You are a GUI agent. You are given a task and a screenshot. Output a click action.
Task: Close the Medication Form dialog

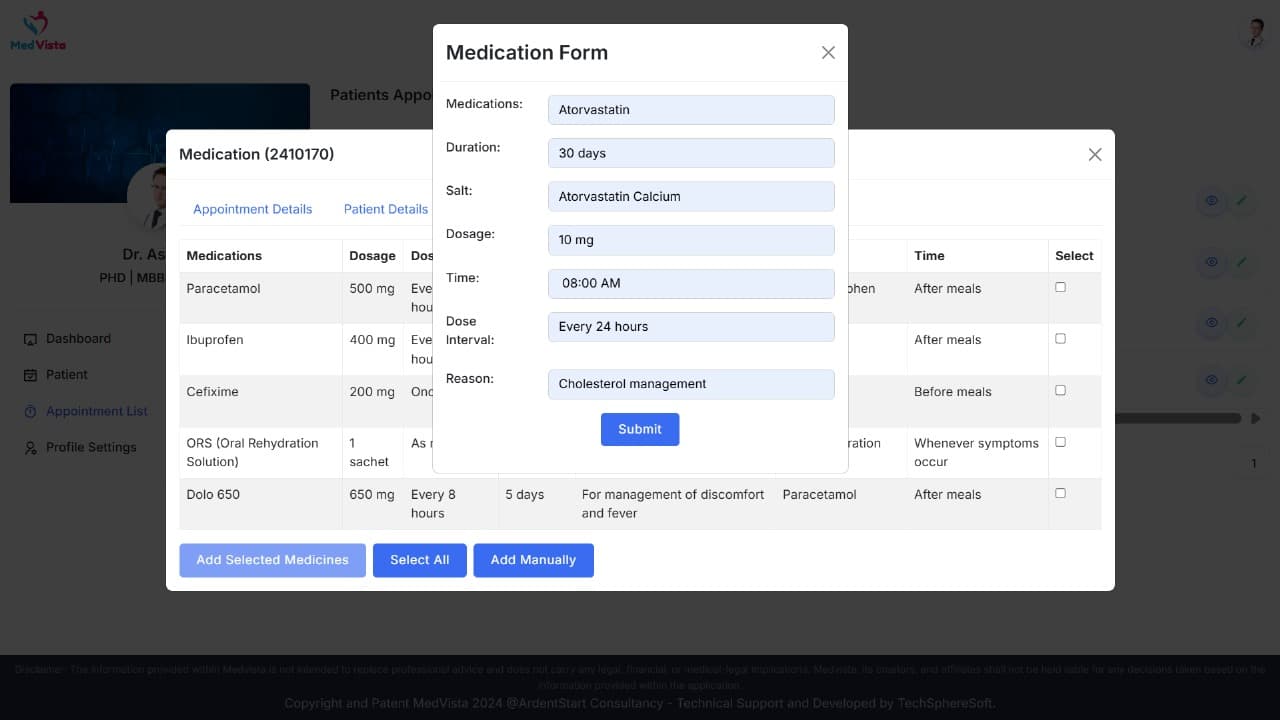click(828, 53)
